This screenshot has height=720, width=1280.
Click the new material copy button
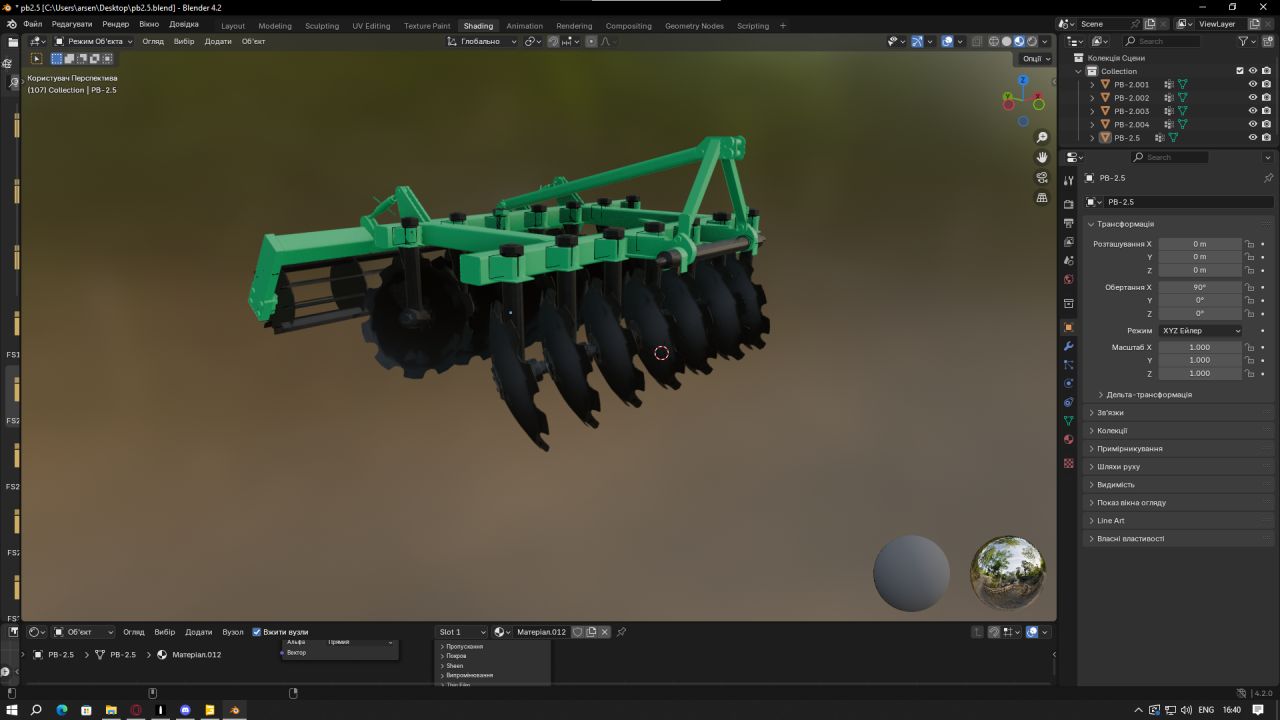(x=591, y=632)
